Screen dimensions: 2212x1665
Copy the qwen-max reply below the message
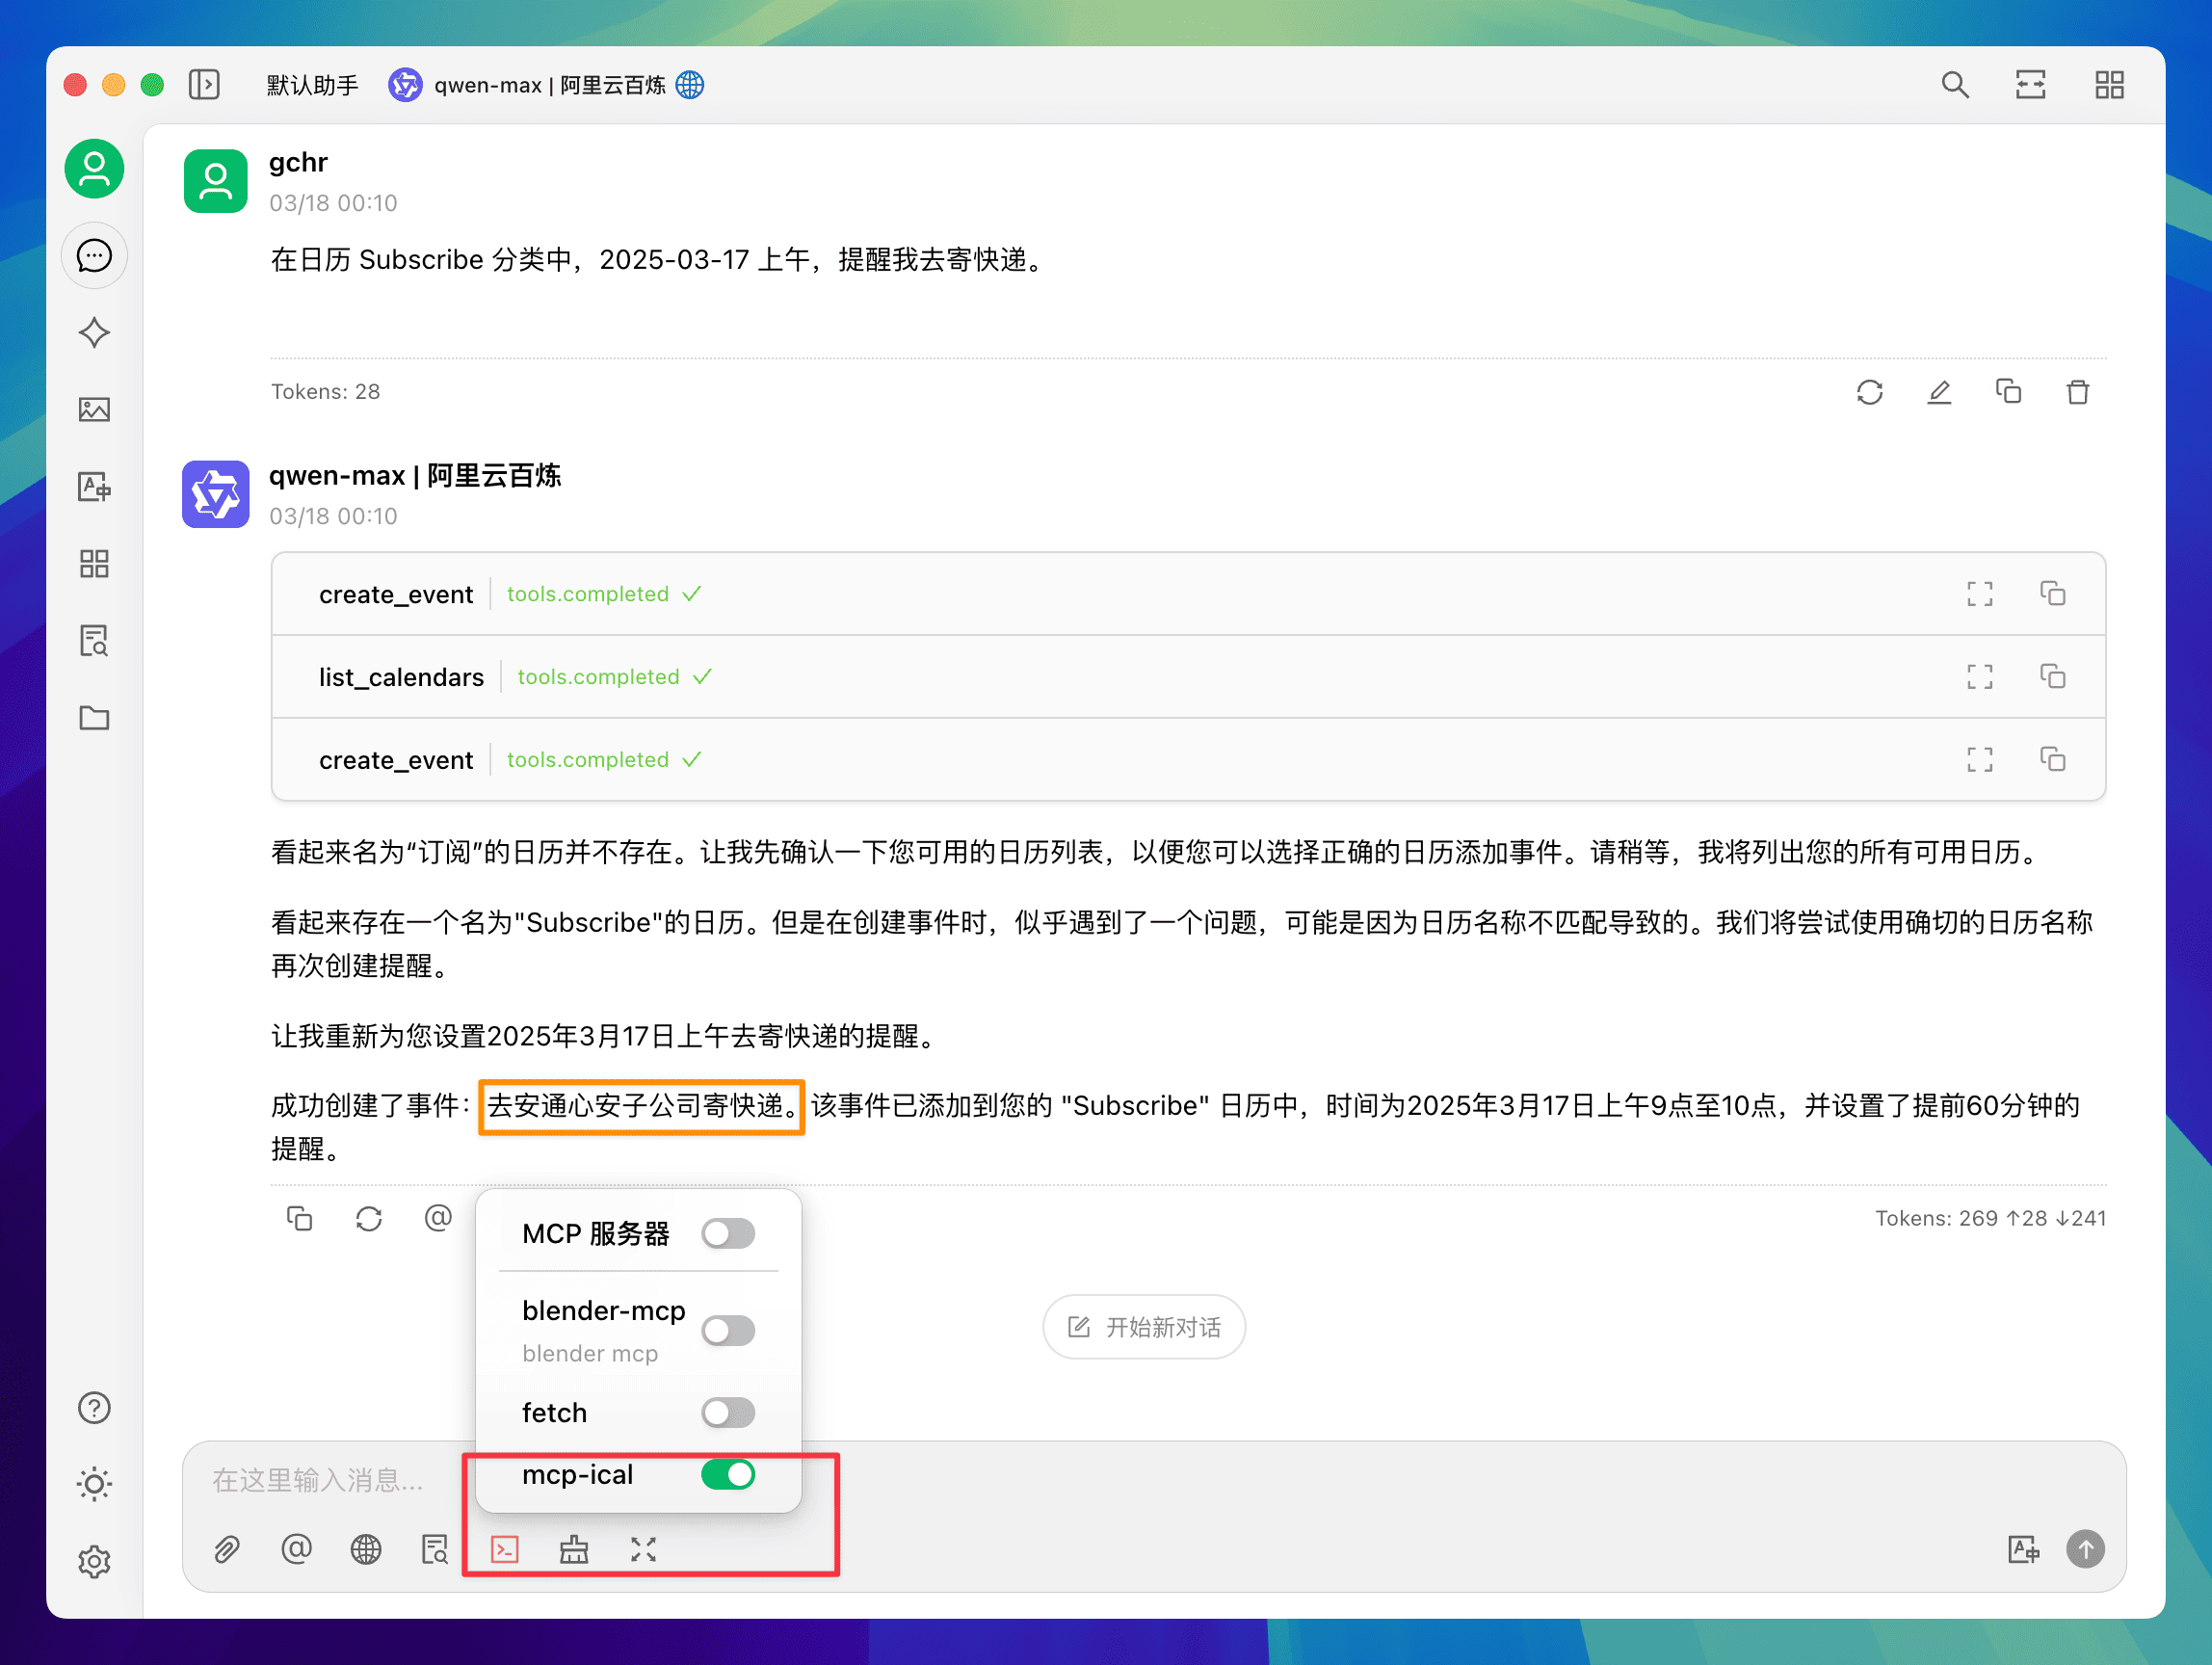299,1218
